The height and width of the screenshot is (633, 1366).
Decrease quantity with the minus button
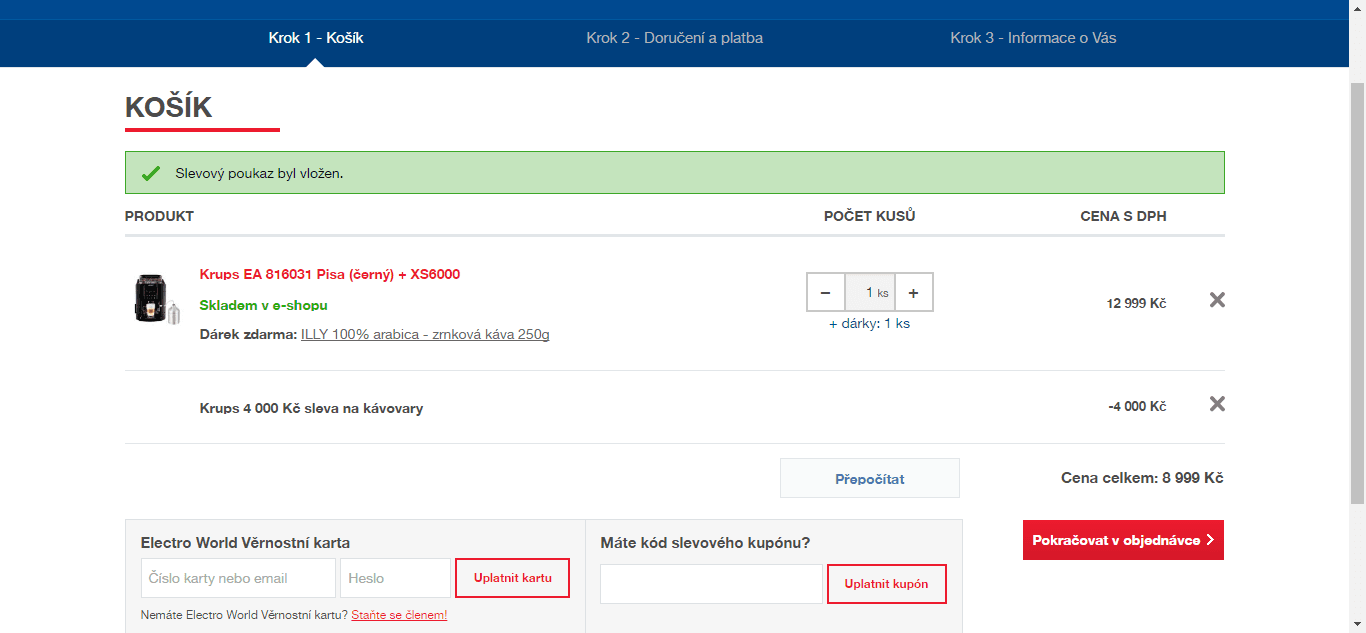coord(825,292)
